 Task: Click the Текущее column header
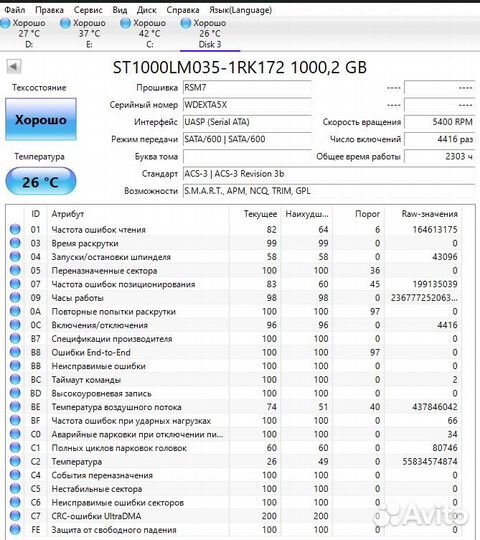(260, 214)
